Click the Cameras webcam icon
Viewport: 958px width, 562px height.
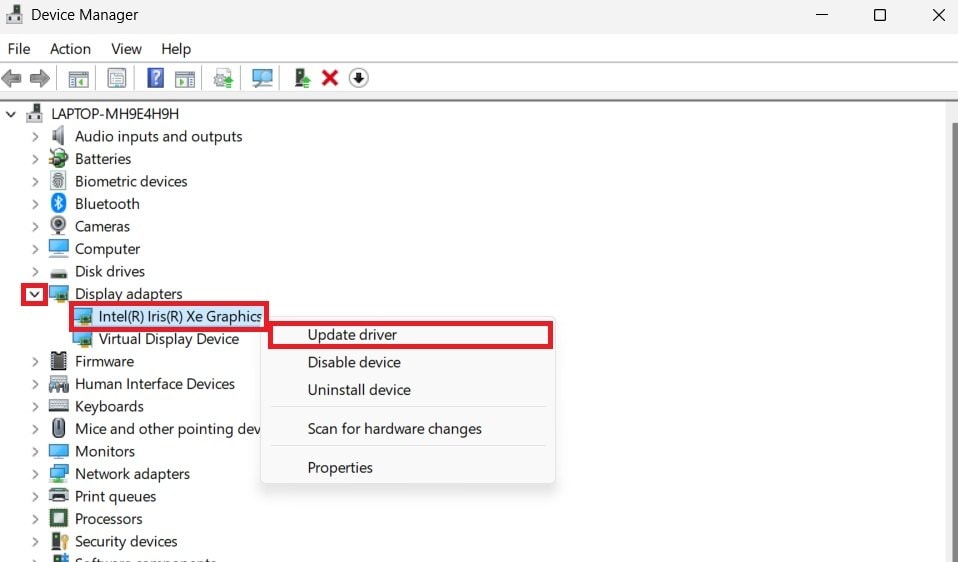[x=59, y=226]
